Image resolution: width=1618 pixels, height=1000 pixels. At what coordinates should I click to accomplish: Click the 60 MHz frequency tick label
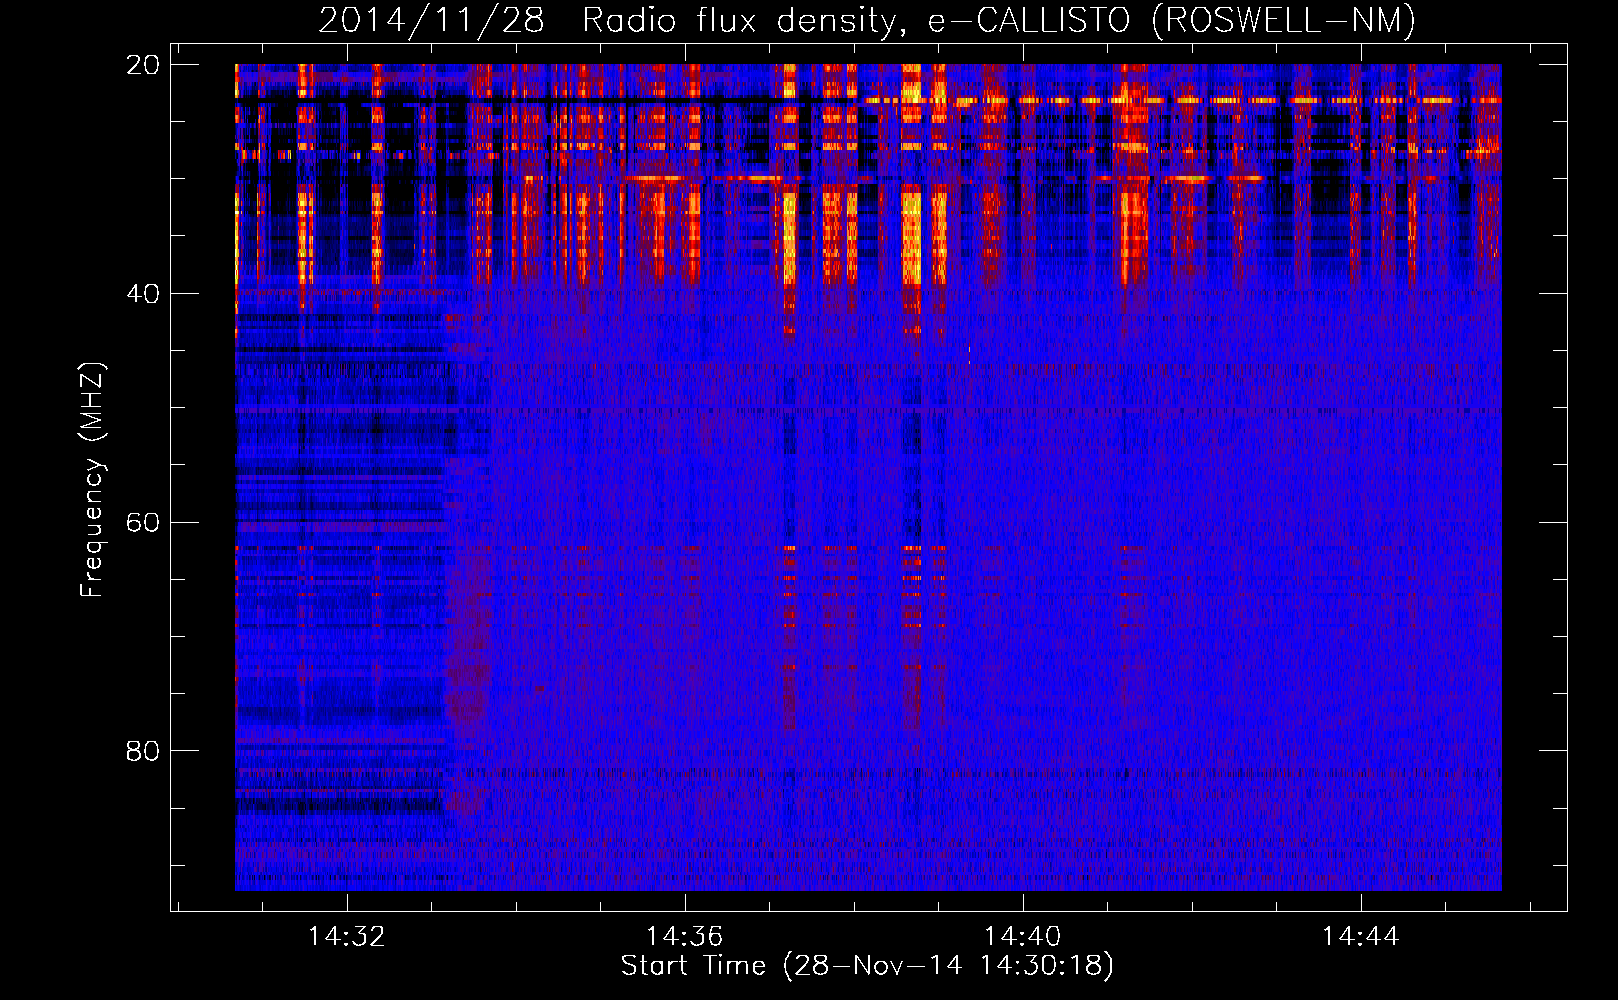click(142, 523)
